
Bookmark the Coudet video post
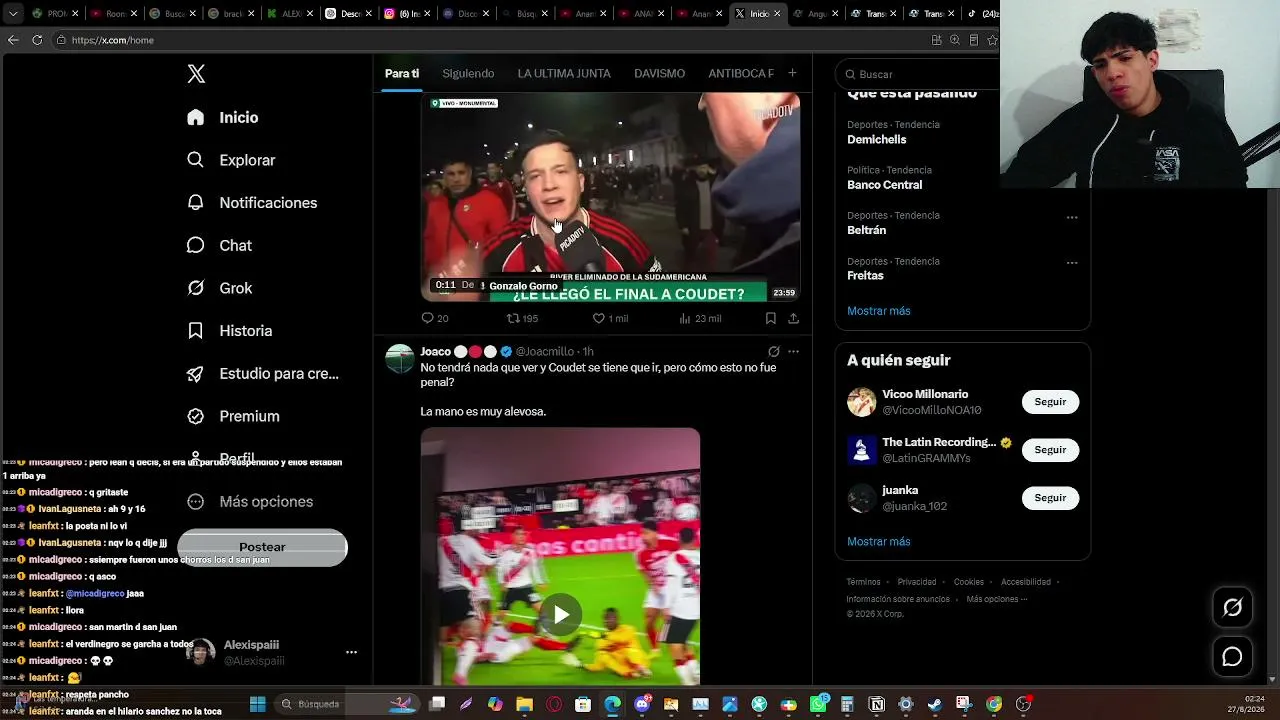tap(770, 318)
